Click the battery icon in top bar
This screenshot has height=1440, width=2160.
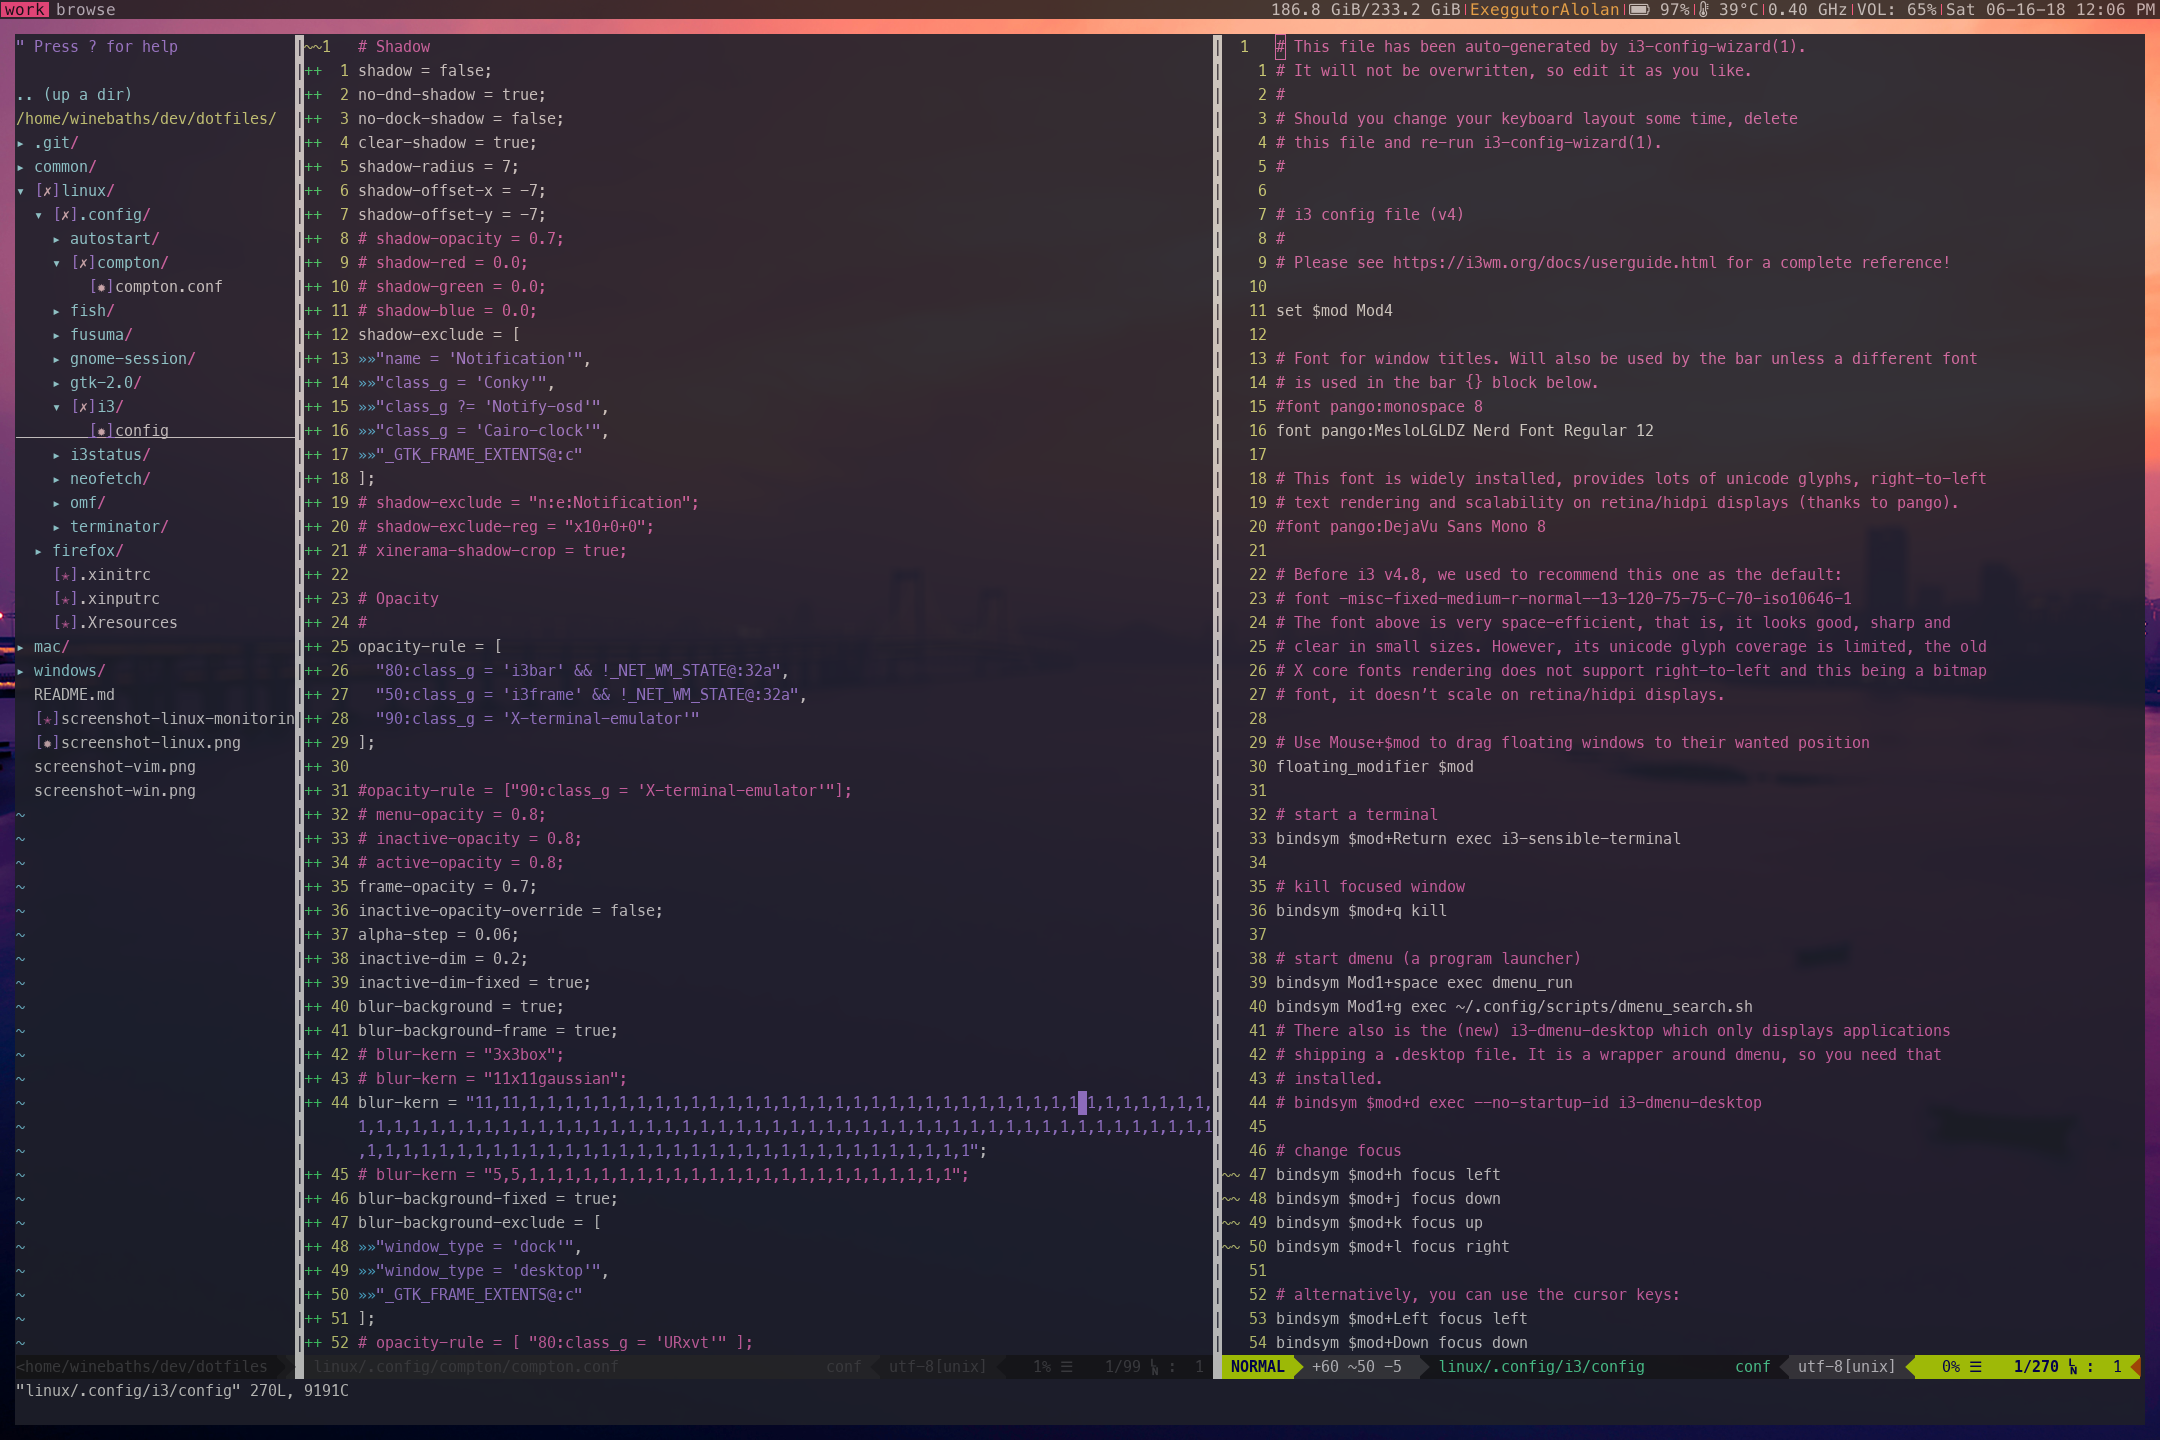pyautogui.click(x=1638, y=10)
